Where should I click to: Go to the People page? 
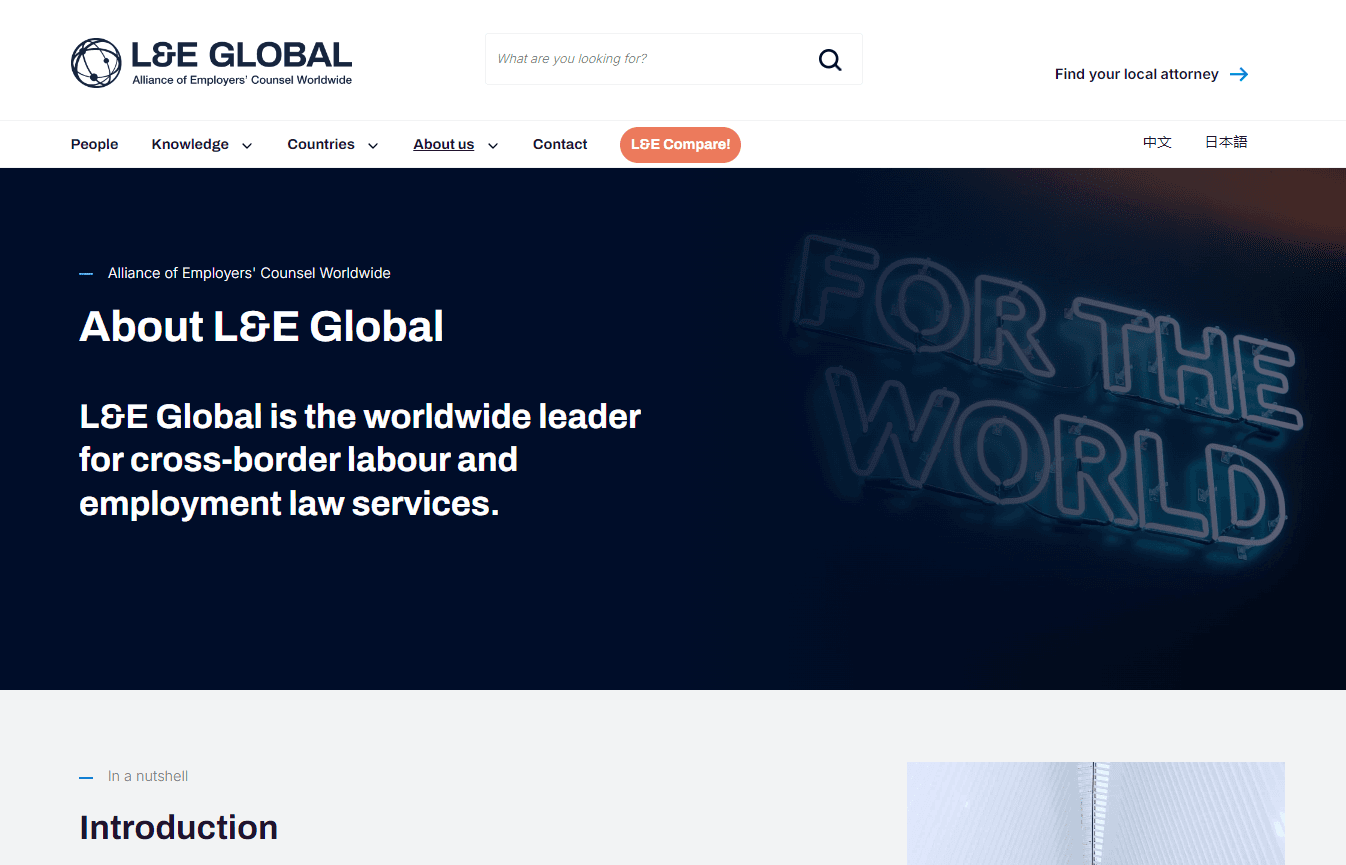tap(94, 144)
